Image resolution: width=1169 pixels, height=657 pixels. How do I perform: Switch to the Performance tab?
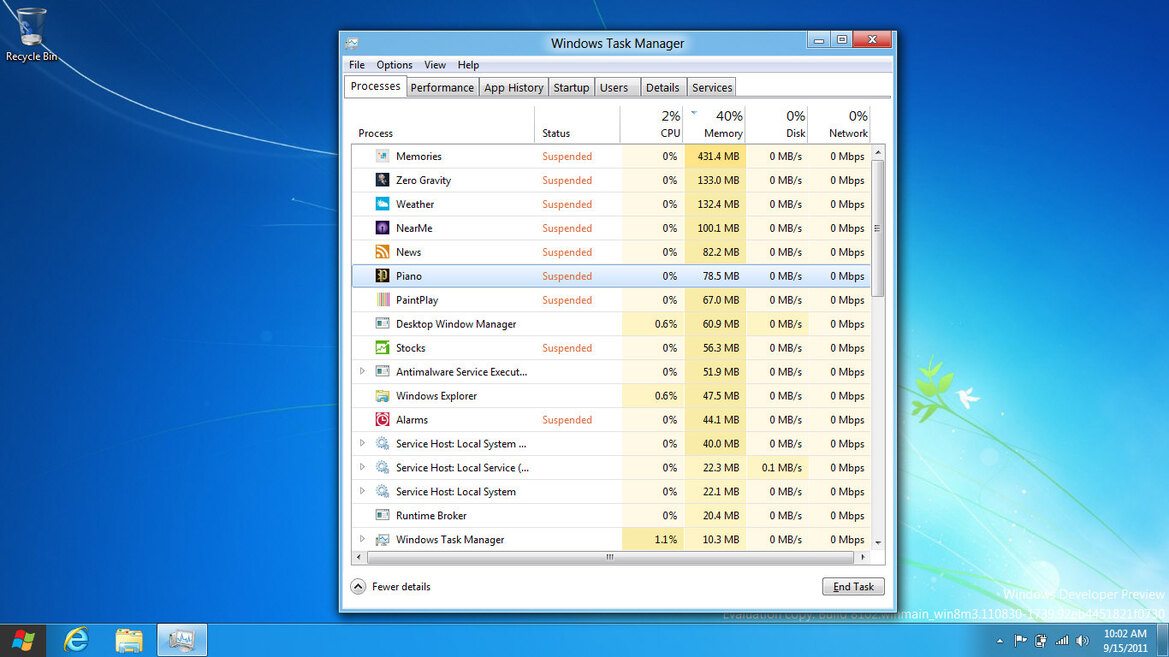click(442, 87)
